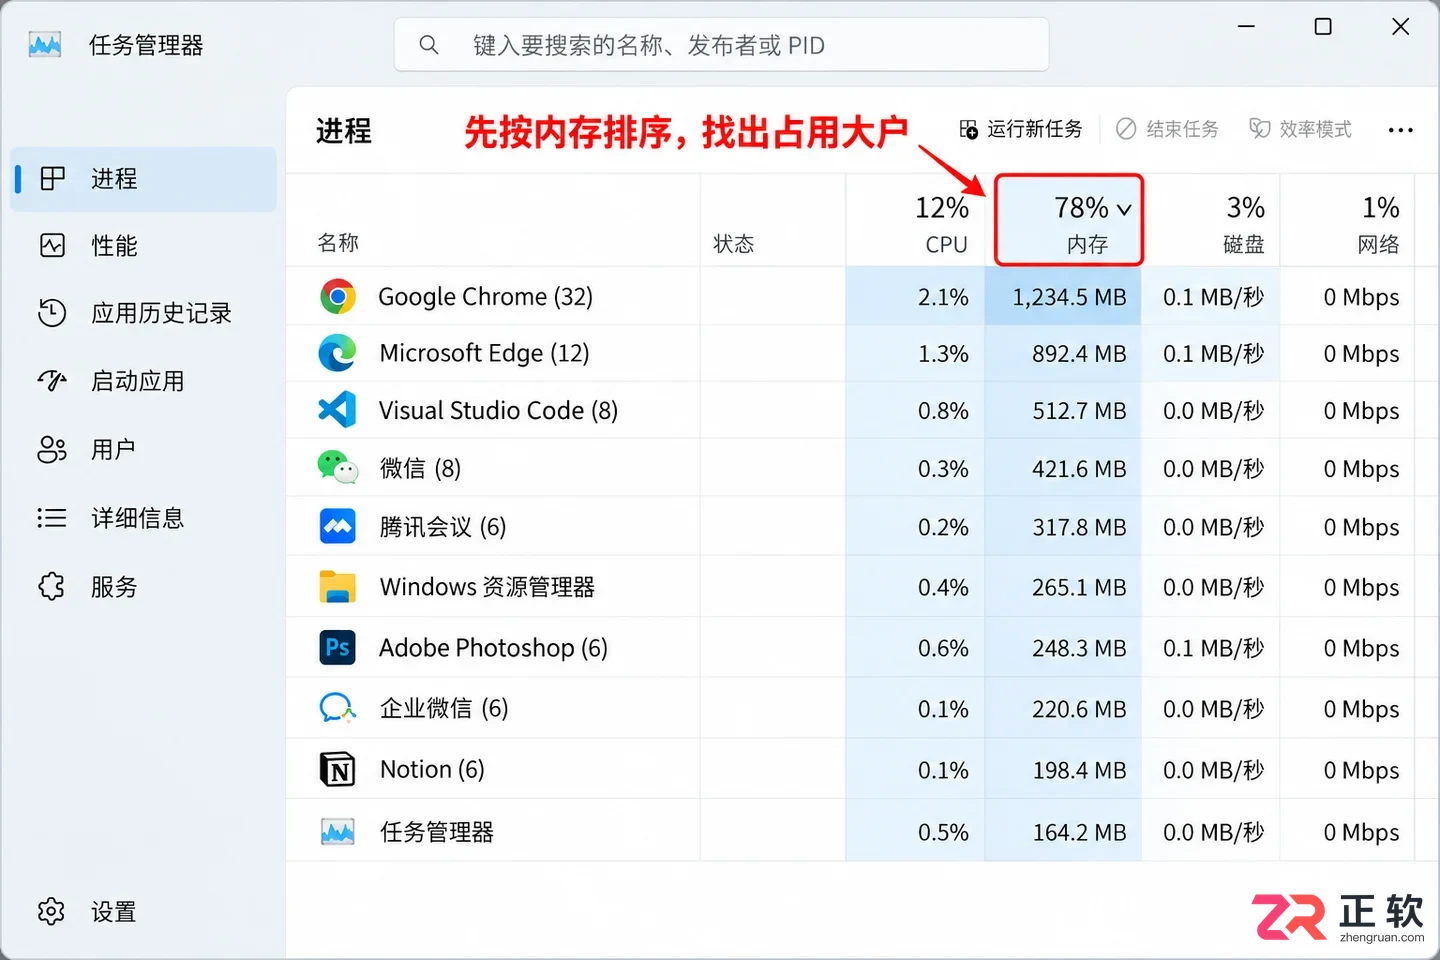The height and width of the screenshot is (960, 1440).
Task: Go to the 启动应用 page
Action: tap(144, 381)
